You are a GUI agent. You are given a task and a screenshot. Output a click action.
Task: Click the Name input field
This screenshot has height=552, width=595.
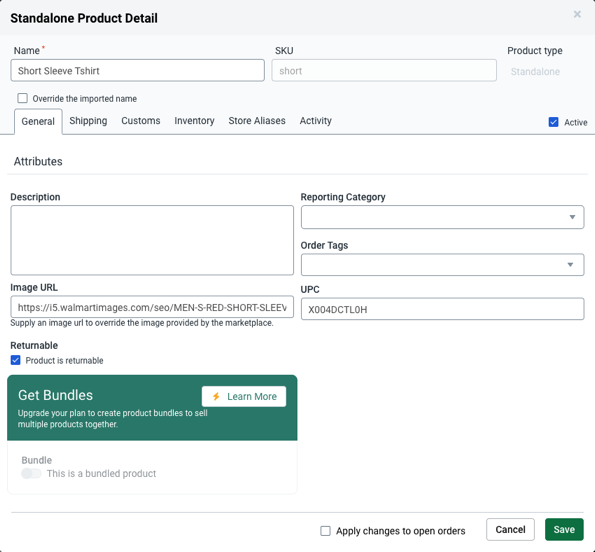(137, 70)
